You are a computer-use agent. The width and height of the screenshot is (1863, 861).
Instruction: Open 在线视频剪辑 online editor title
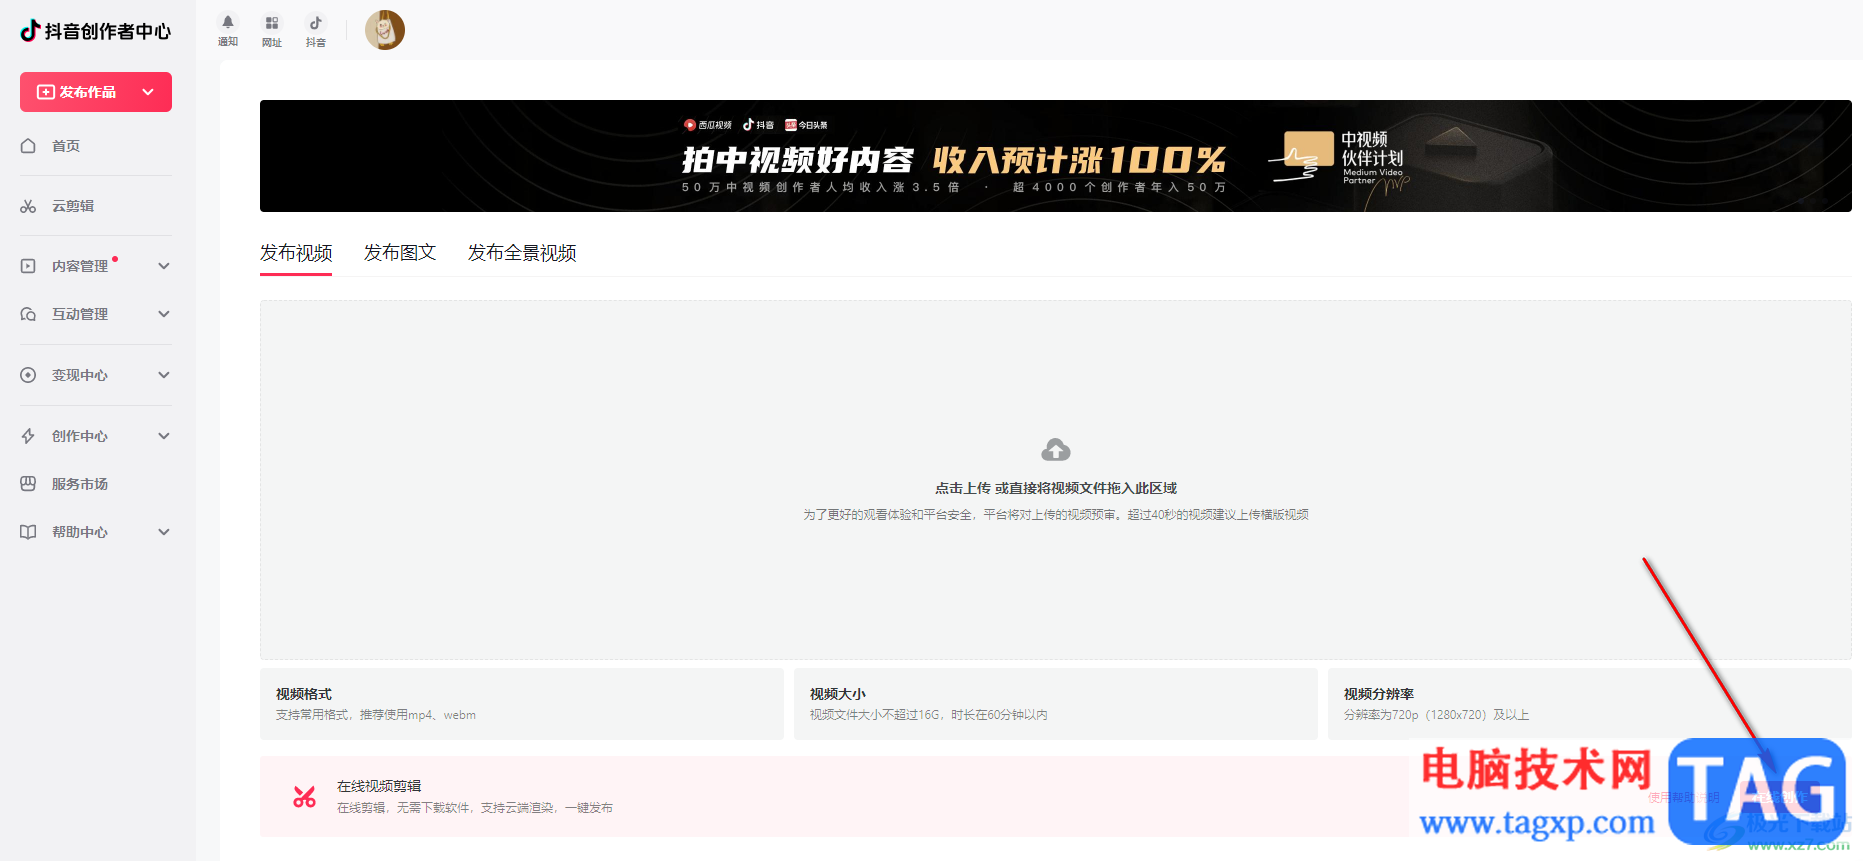(x=379, y=786)
